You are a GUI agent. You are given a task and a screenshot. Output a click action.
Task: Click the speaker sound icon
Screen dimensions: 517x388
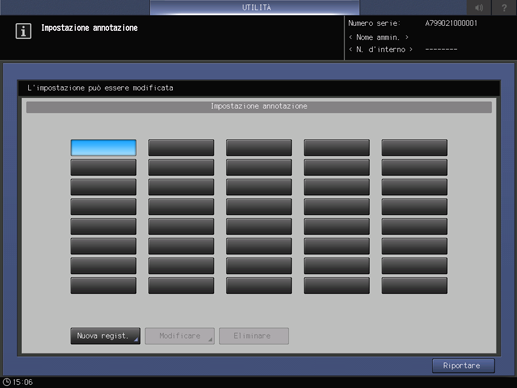(479, 7)
